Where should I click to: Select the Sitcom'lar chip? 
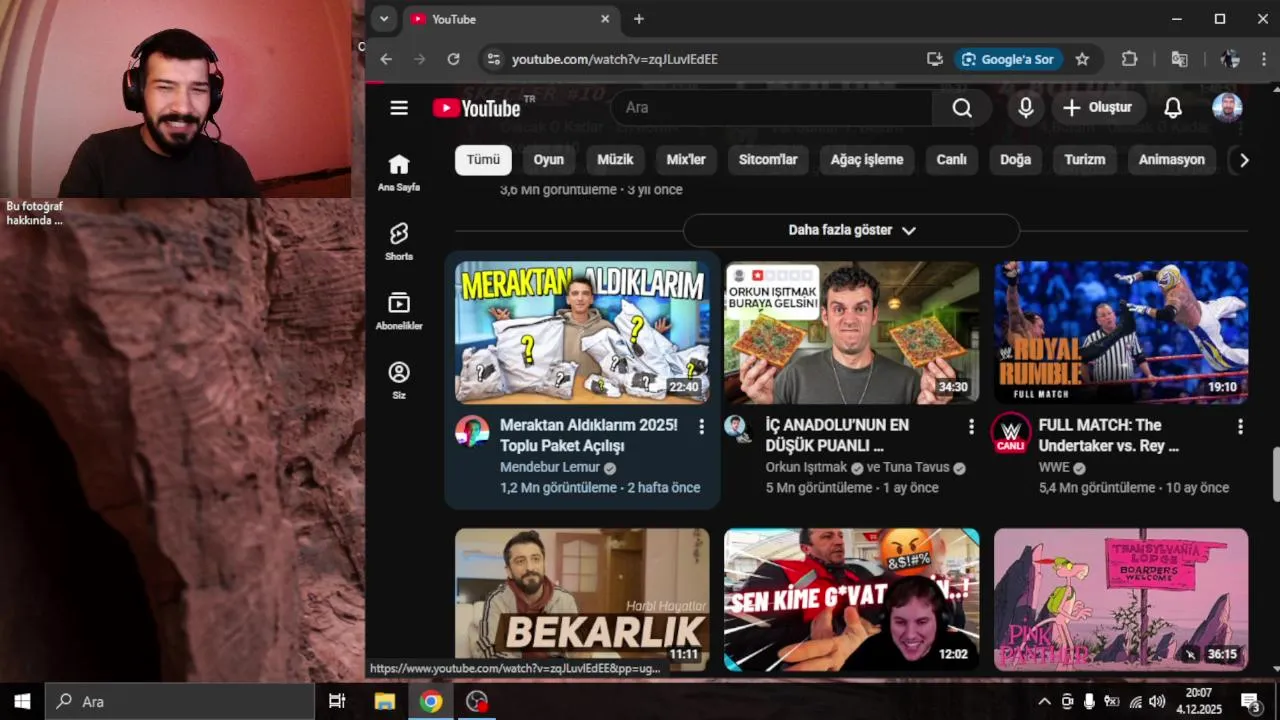(768, 160)
